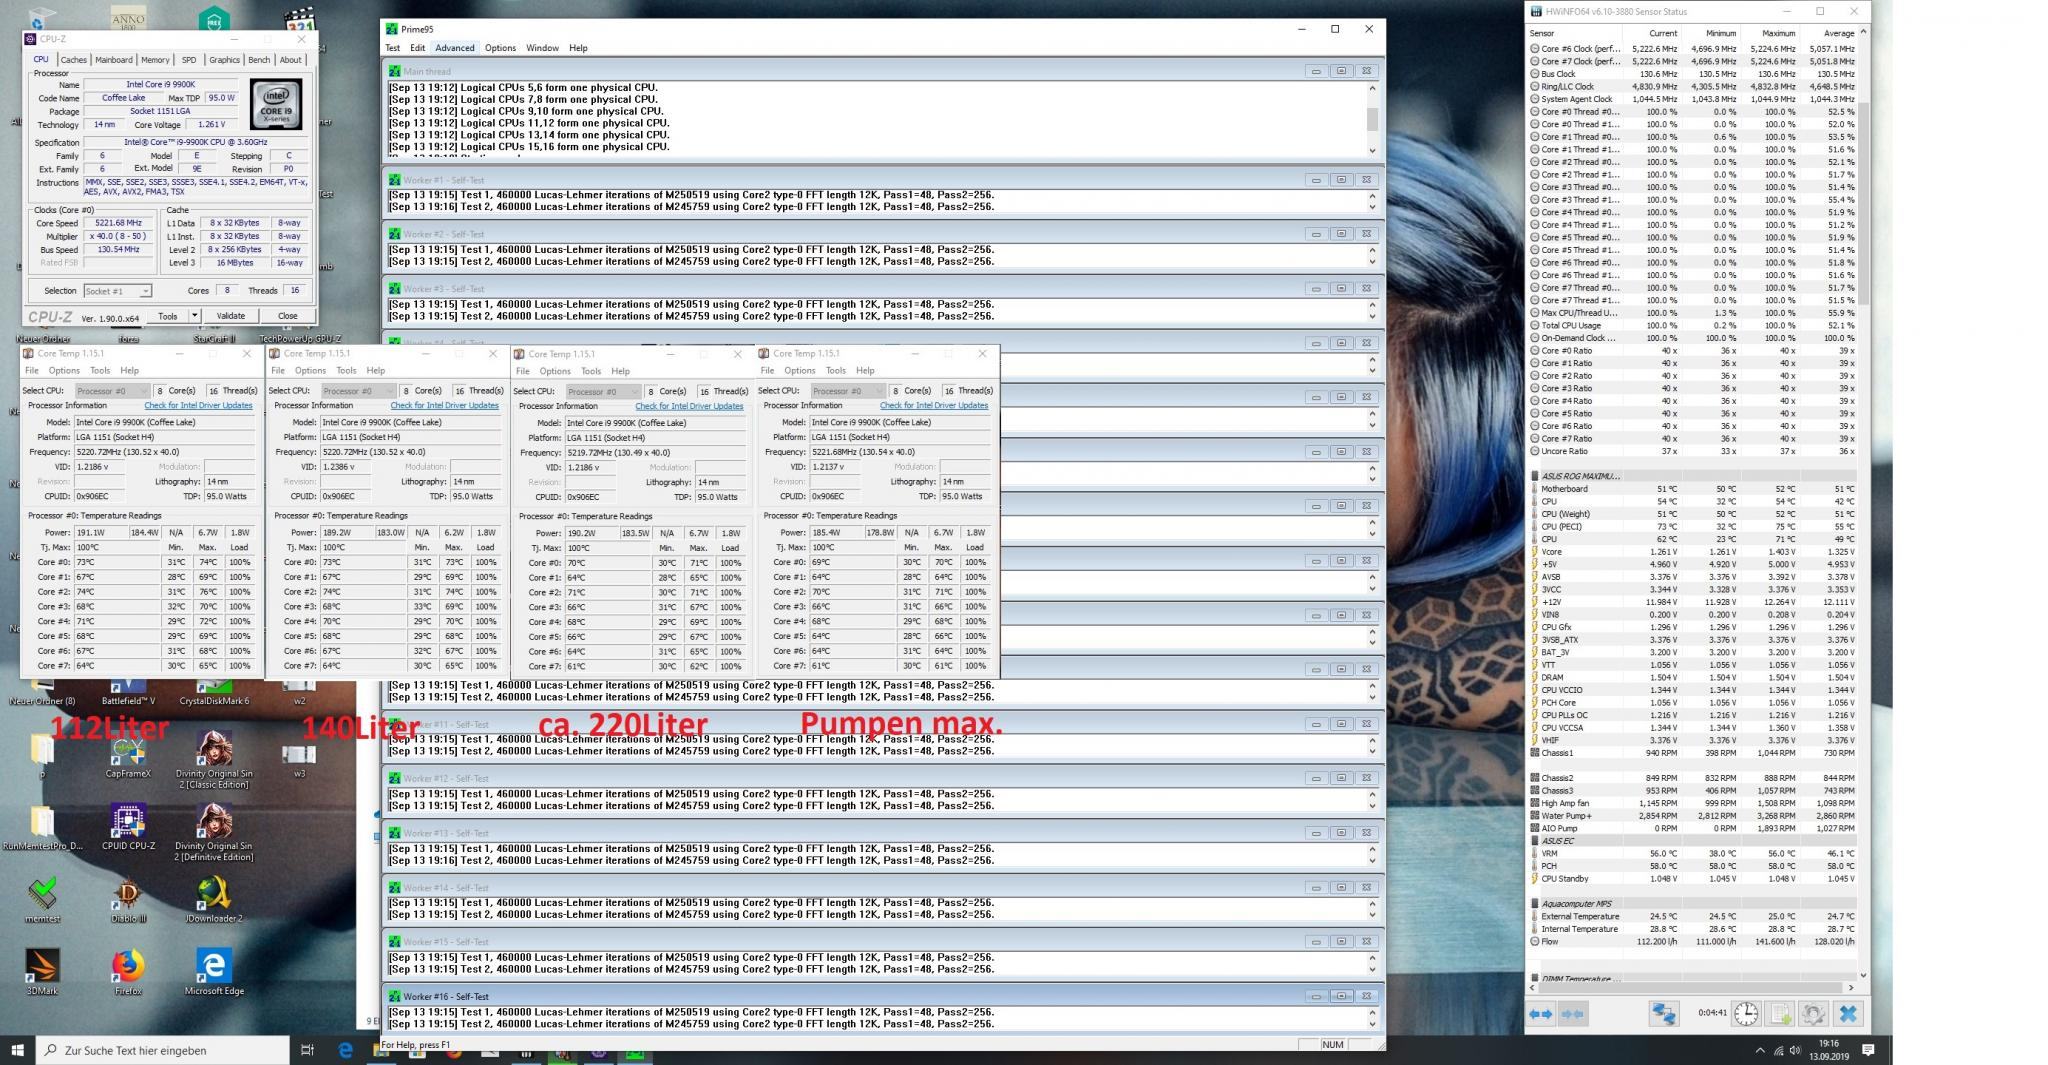Select Vcore sensor row in HWiNFO
The width and height of the screenshot is (2048, 1065).
pyautogui.click(x=1692, y=552)
